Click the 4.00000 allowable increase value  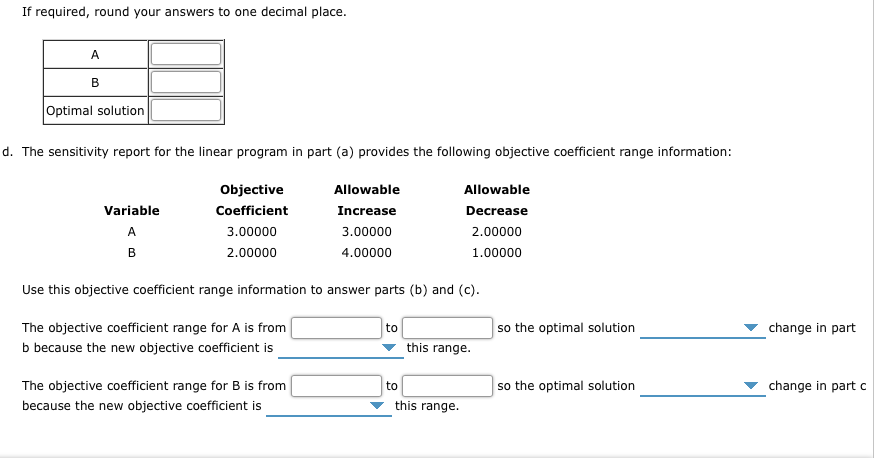tap(367, 253)
